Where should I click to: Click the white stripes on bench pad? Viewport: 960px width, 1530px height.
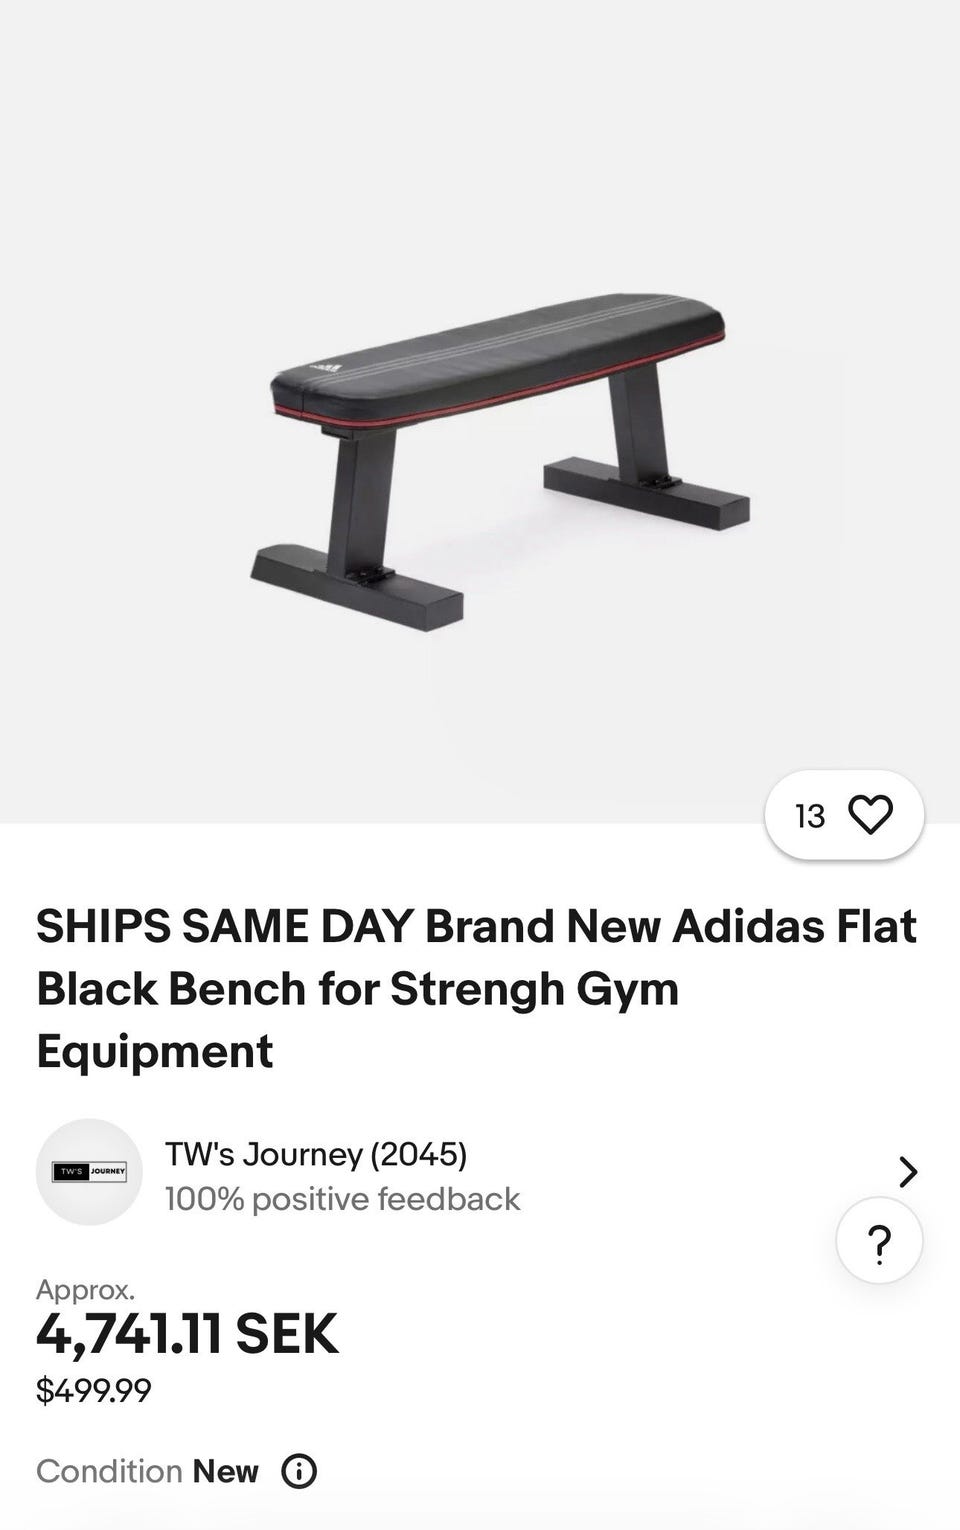click(520, 330)
